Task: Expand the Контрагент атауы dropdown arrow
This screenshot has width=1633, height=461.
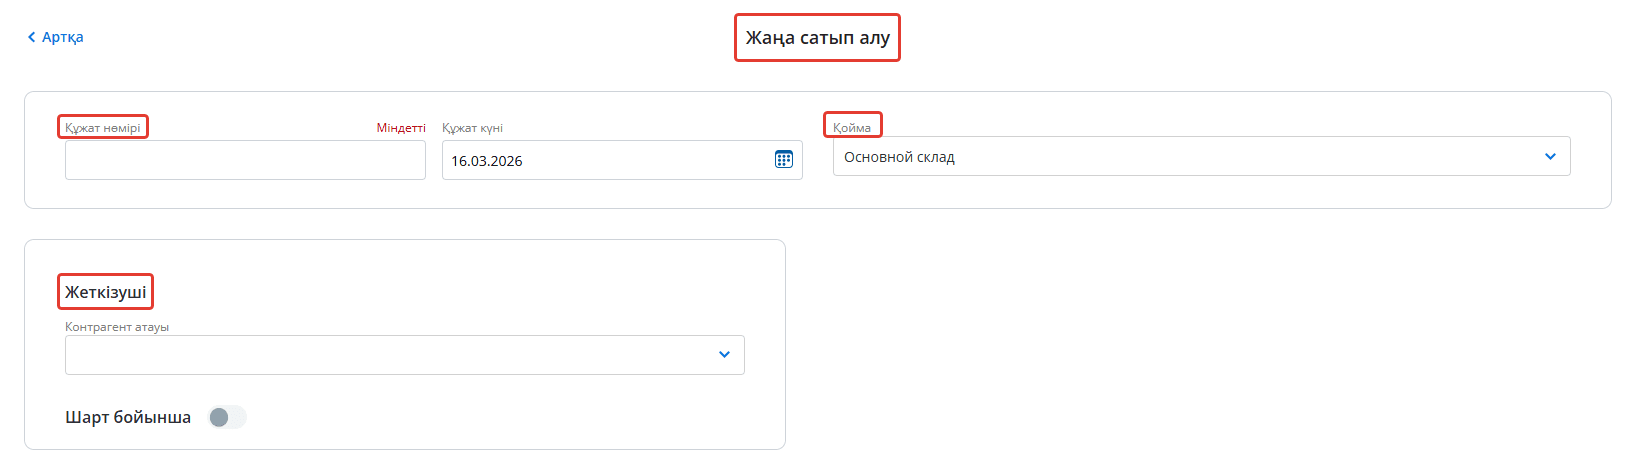Action: 724,354
